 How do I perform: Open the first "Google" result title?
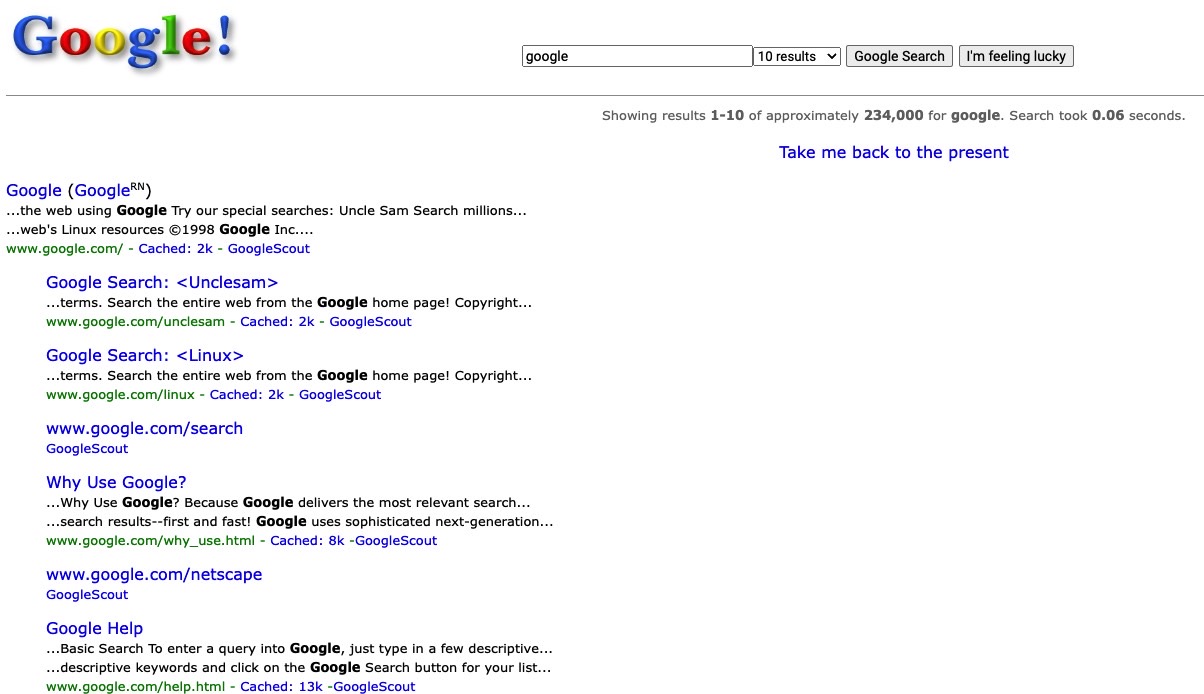pyautogui.click(x=34, y=190)
